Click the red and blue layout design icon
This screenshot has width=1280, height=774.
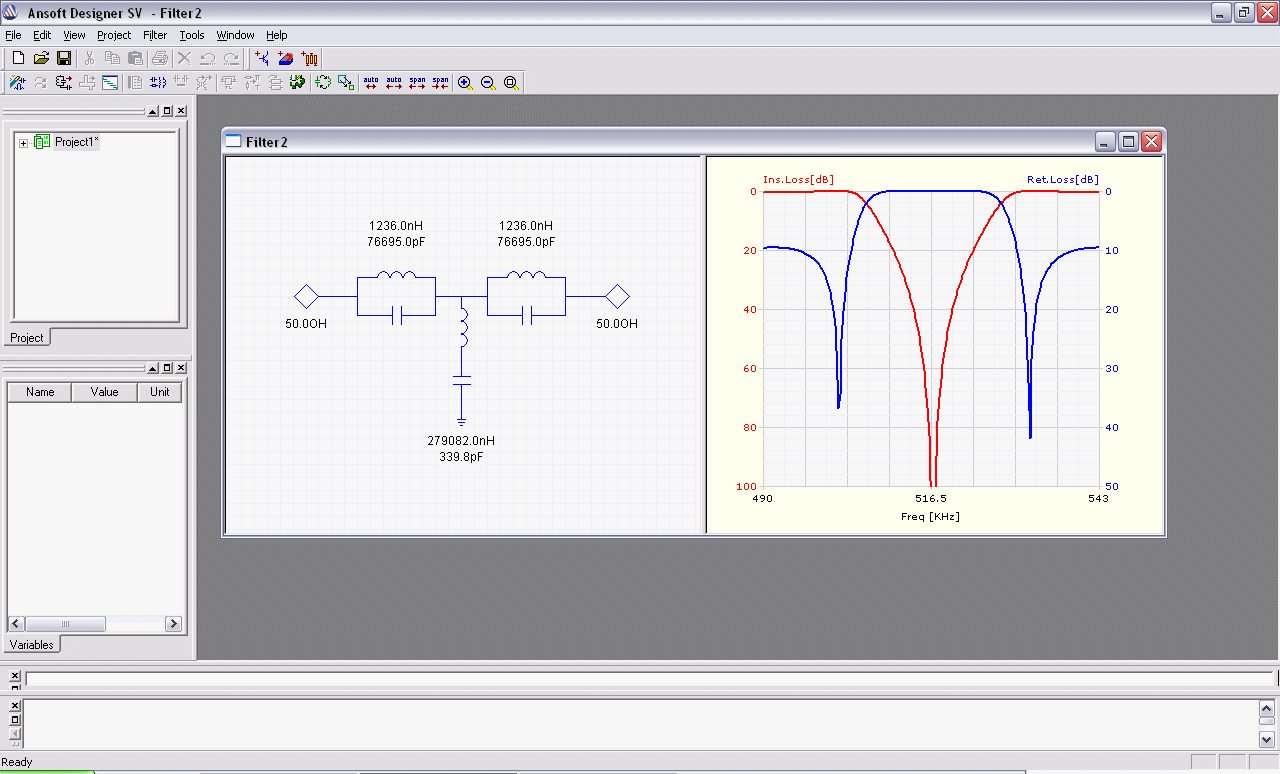click(x=286, y=58)
